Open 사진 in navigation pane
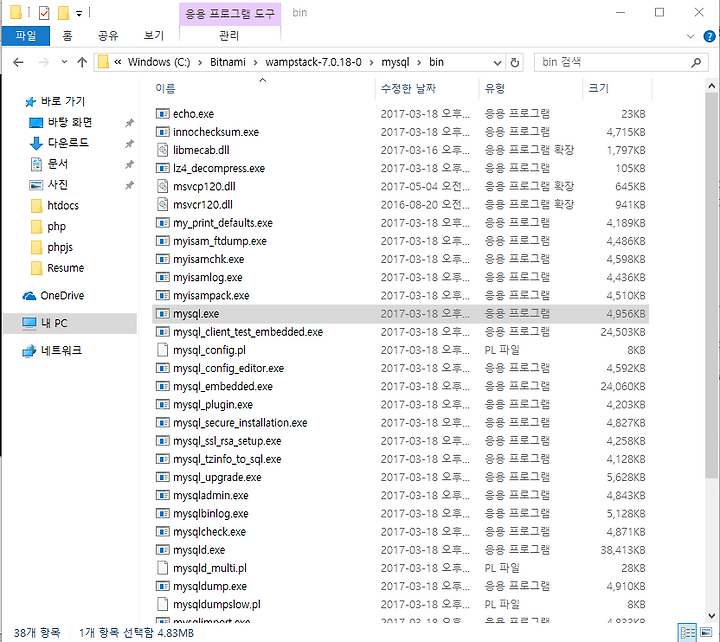Image resolution: width=720 pixels, height=642 pixels. tap(58, 185)
